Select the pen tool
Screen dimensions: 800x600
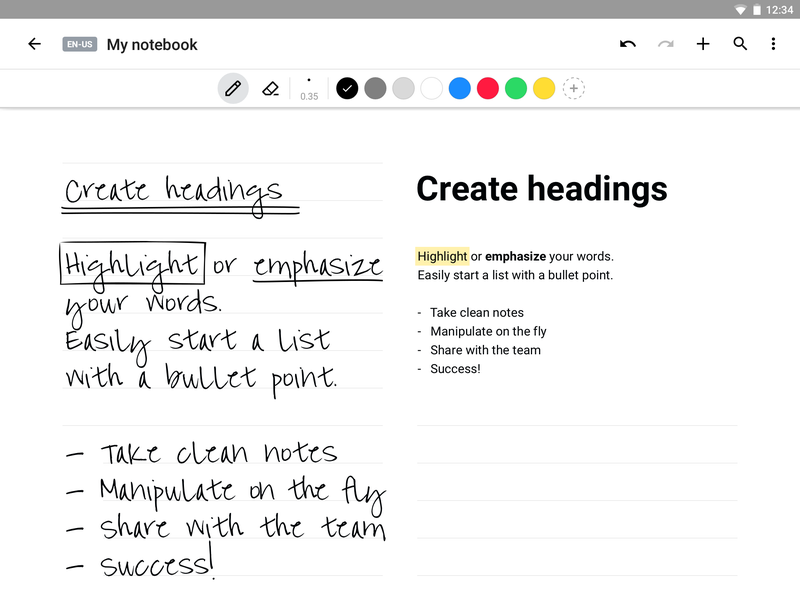(x=233, y=88)
